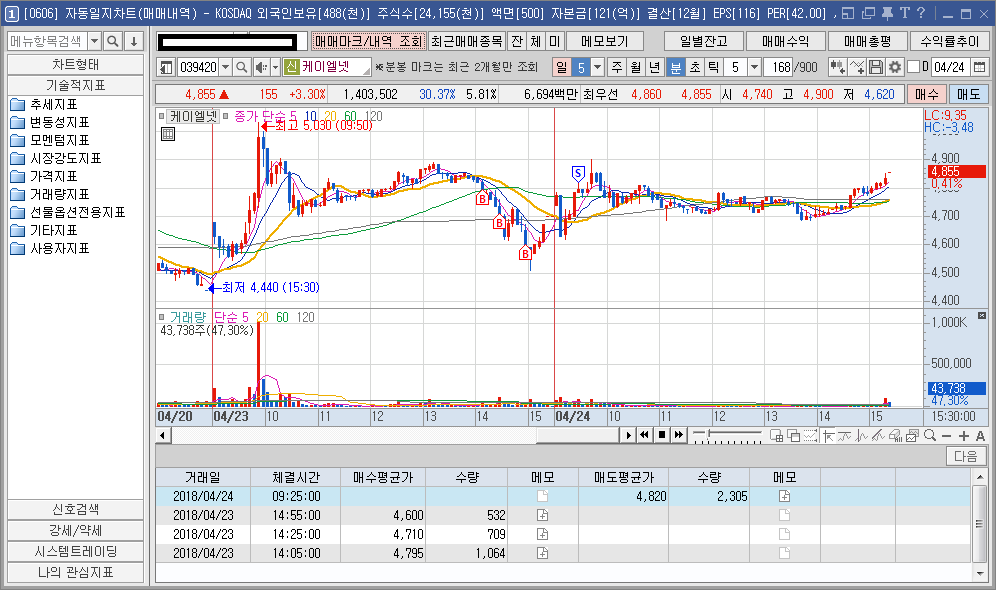Expand the 시장강도지표 folder
The width and height of the screenshot is (996, 590).
pos(56,158)
